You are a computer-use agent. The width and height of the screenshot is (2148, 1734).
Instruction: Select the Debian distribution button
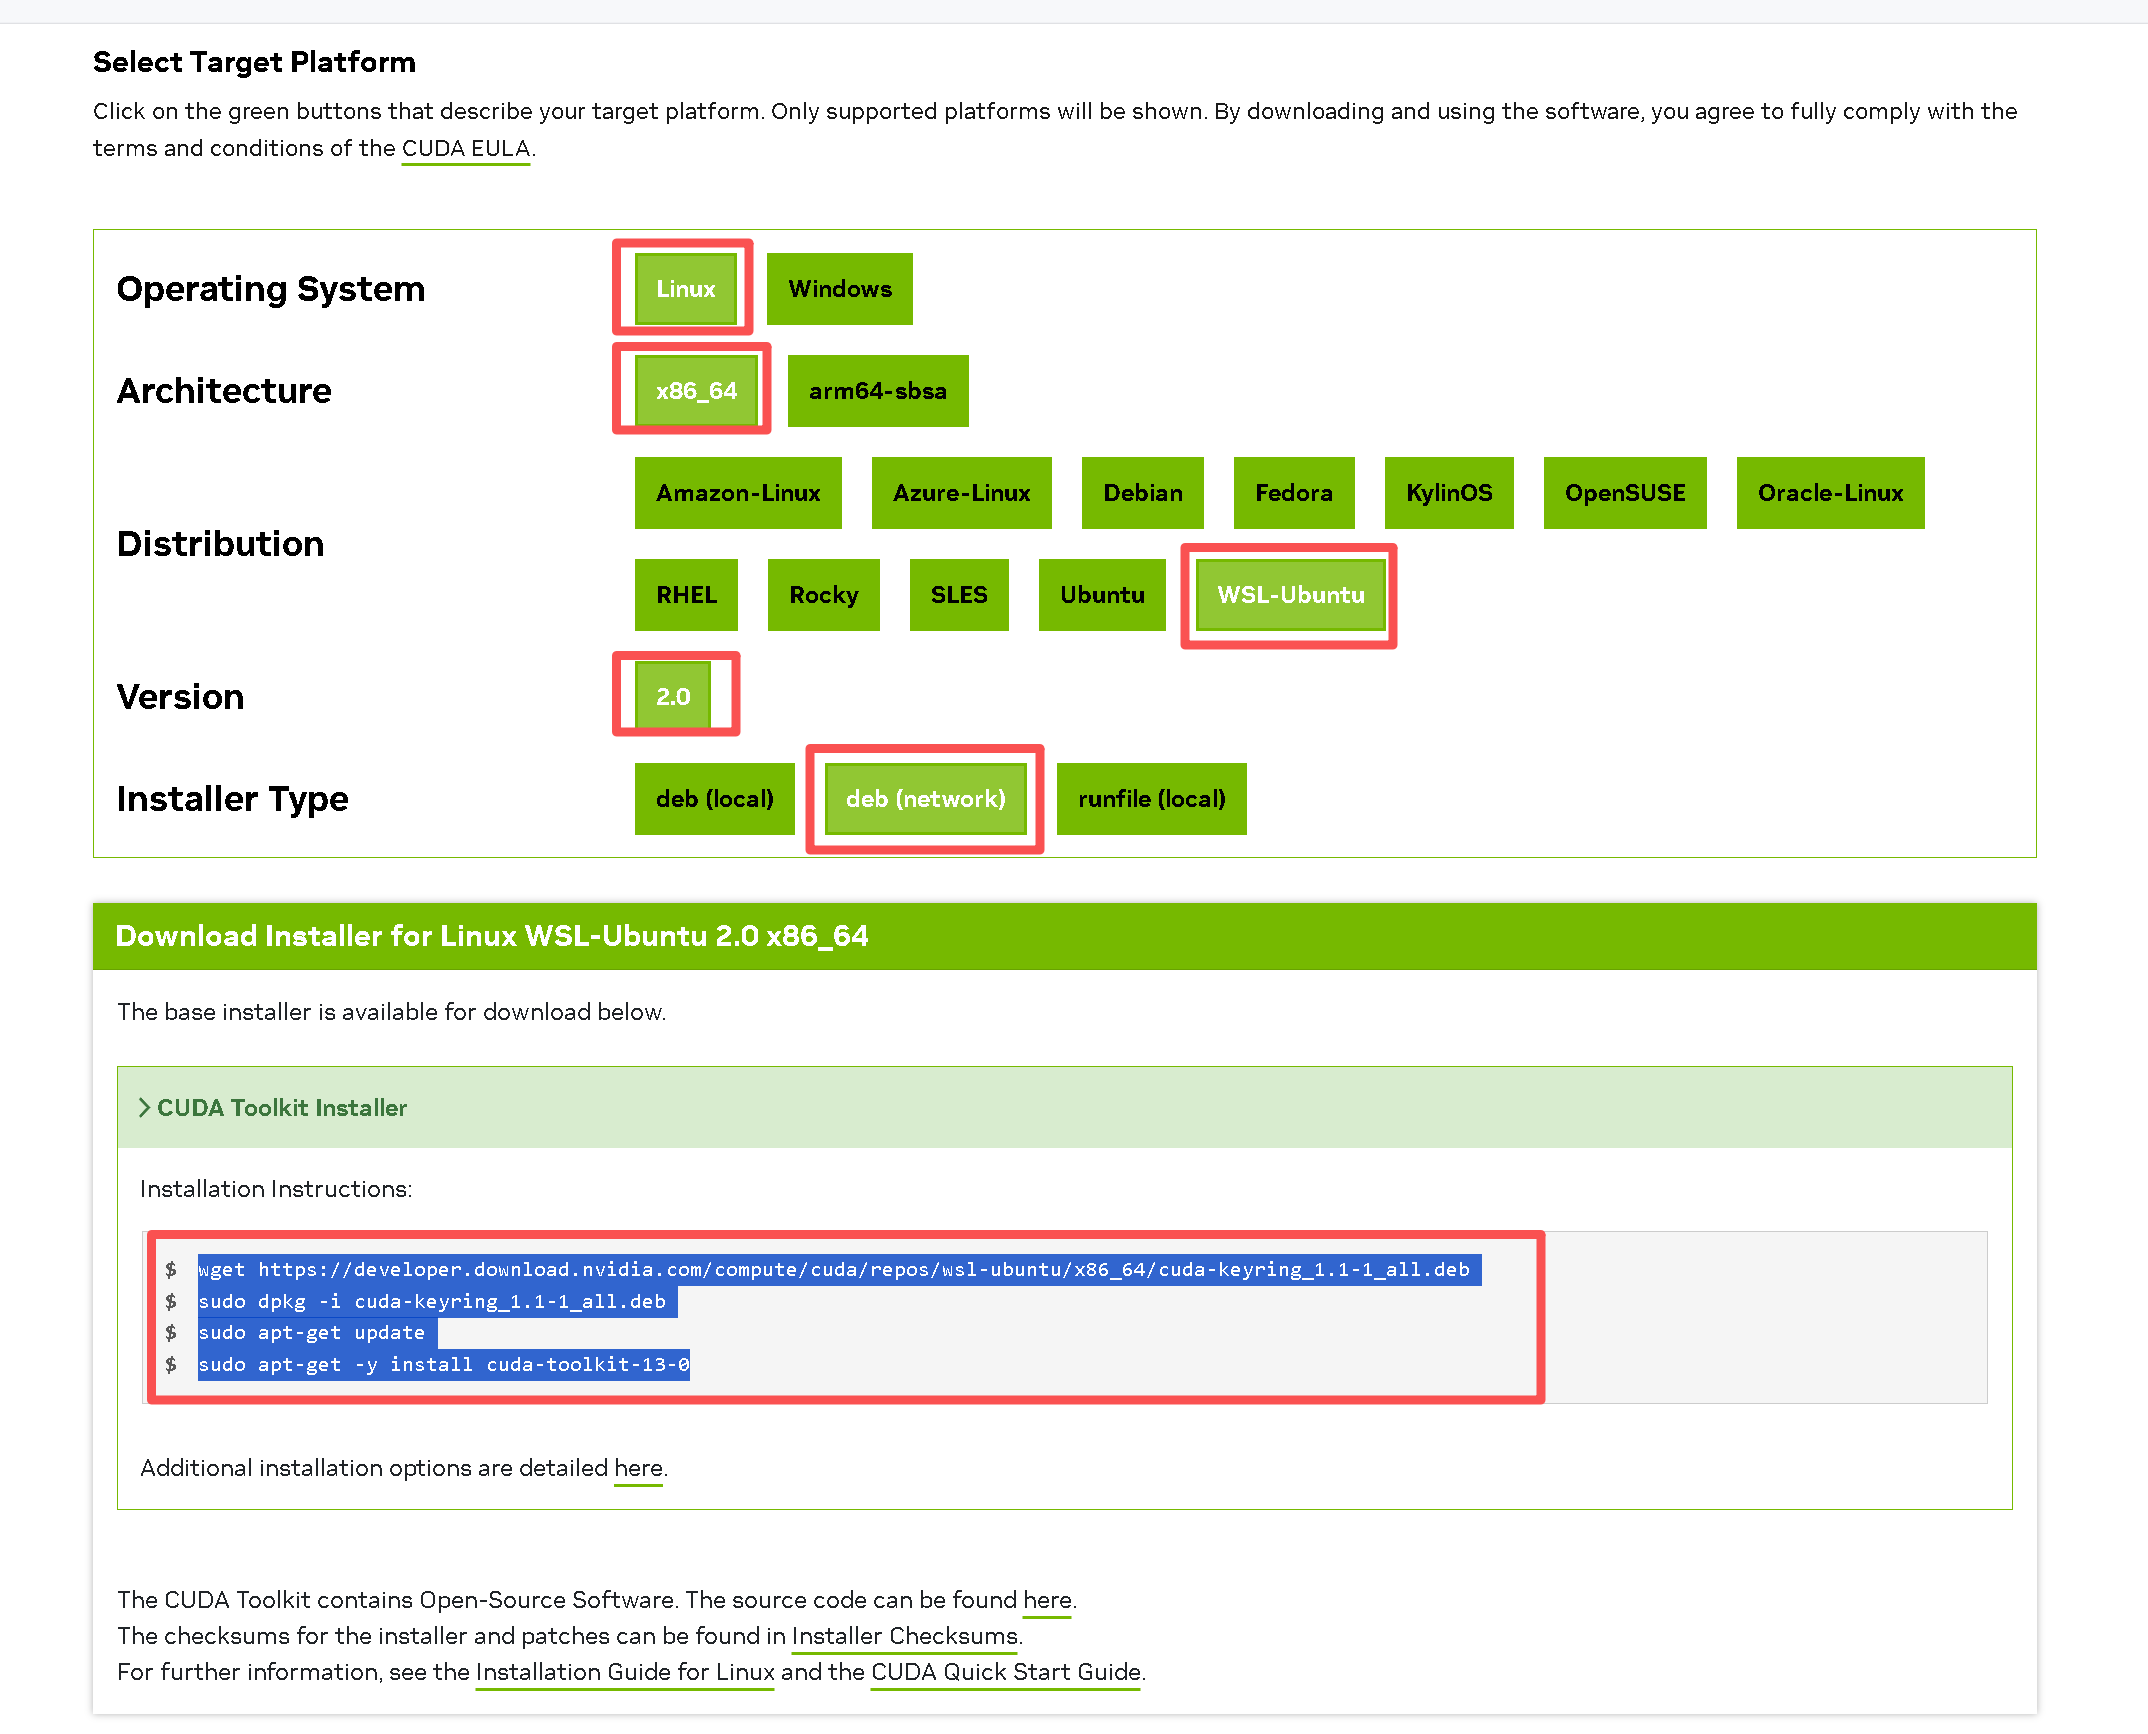point(1142,493)
